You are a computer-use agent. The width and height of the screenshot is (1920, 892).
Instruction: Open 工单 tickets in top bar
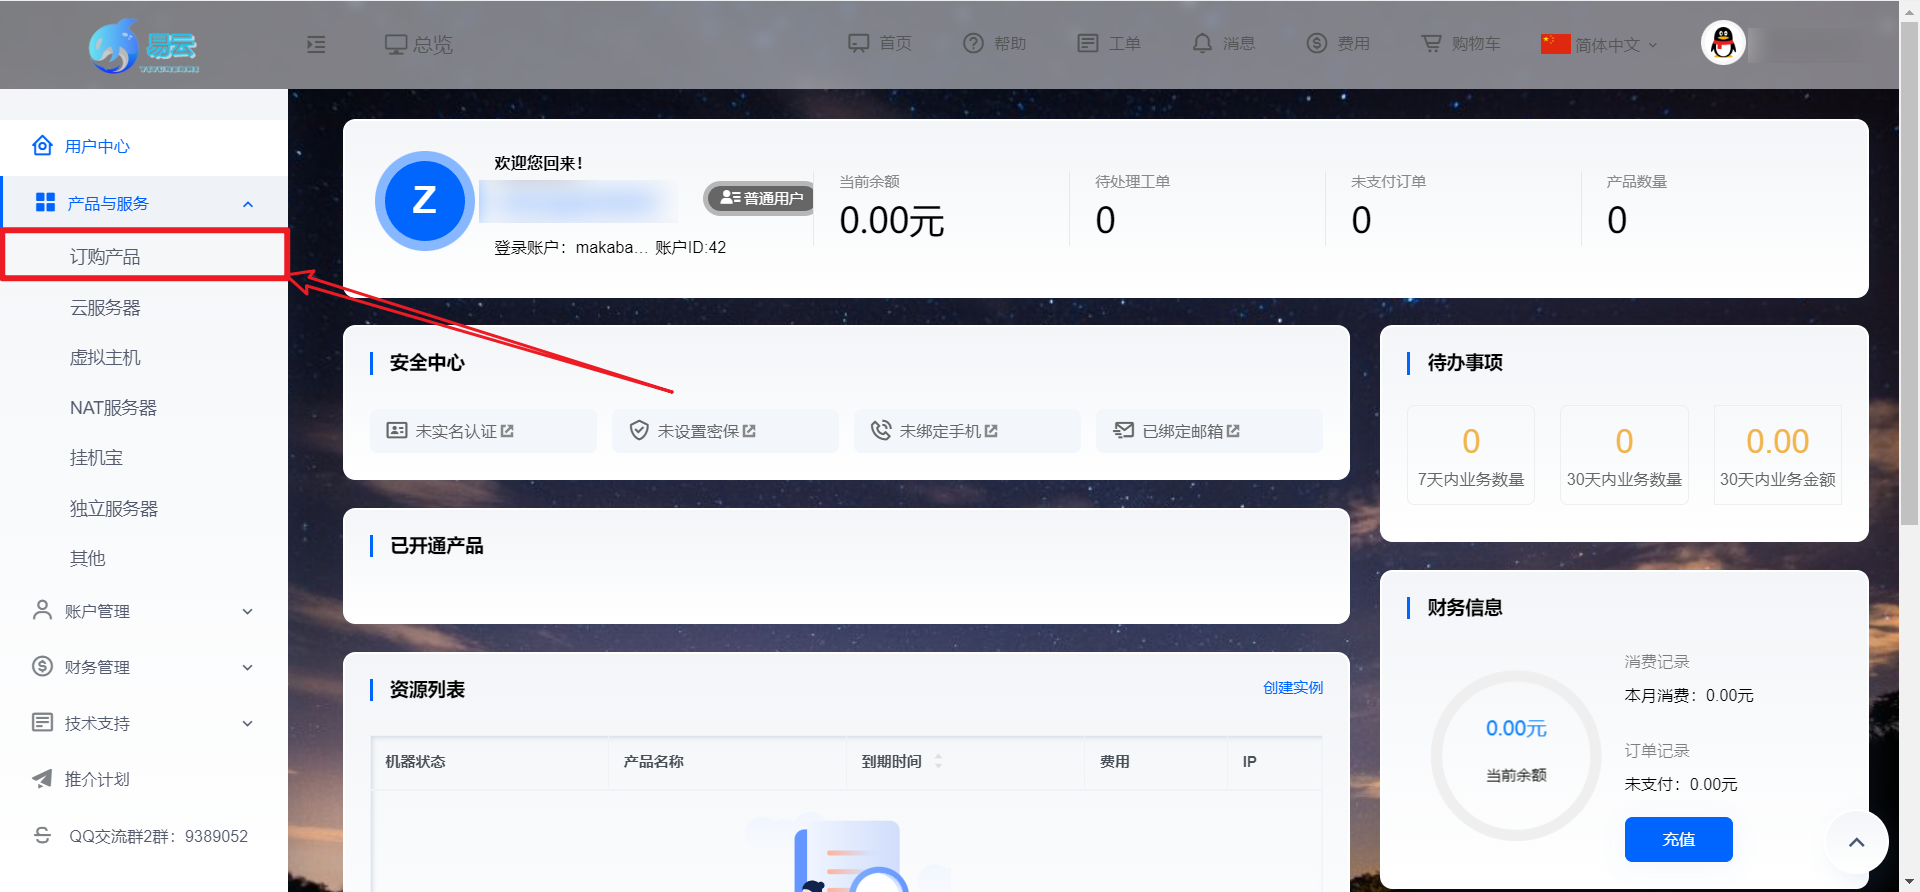1109,43
